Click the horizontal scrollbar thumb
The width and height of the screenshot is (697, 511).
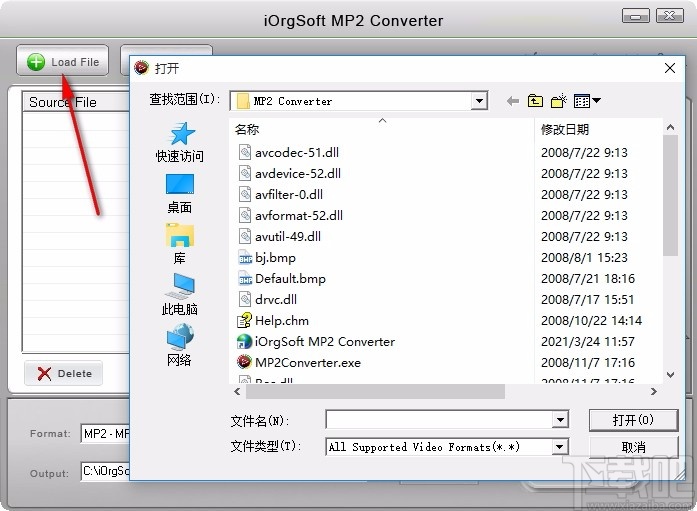pos(375,391)
